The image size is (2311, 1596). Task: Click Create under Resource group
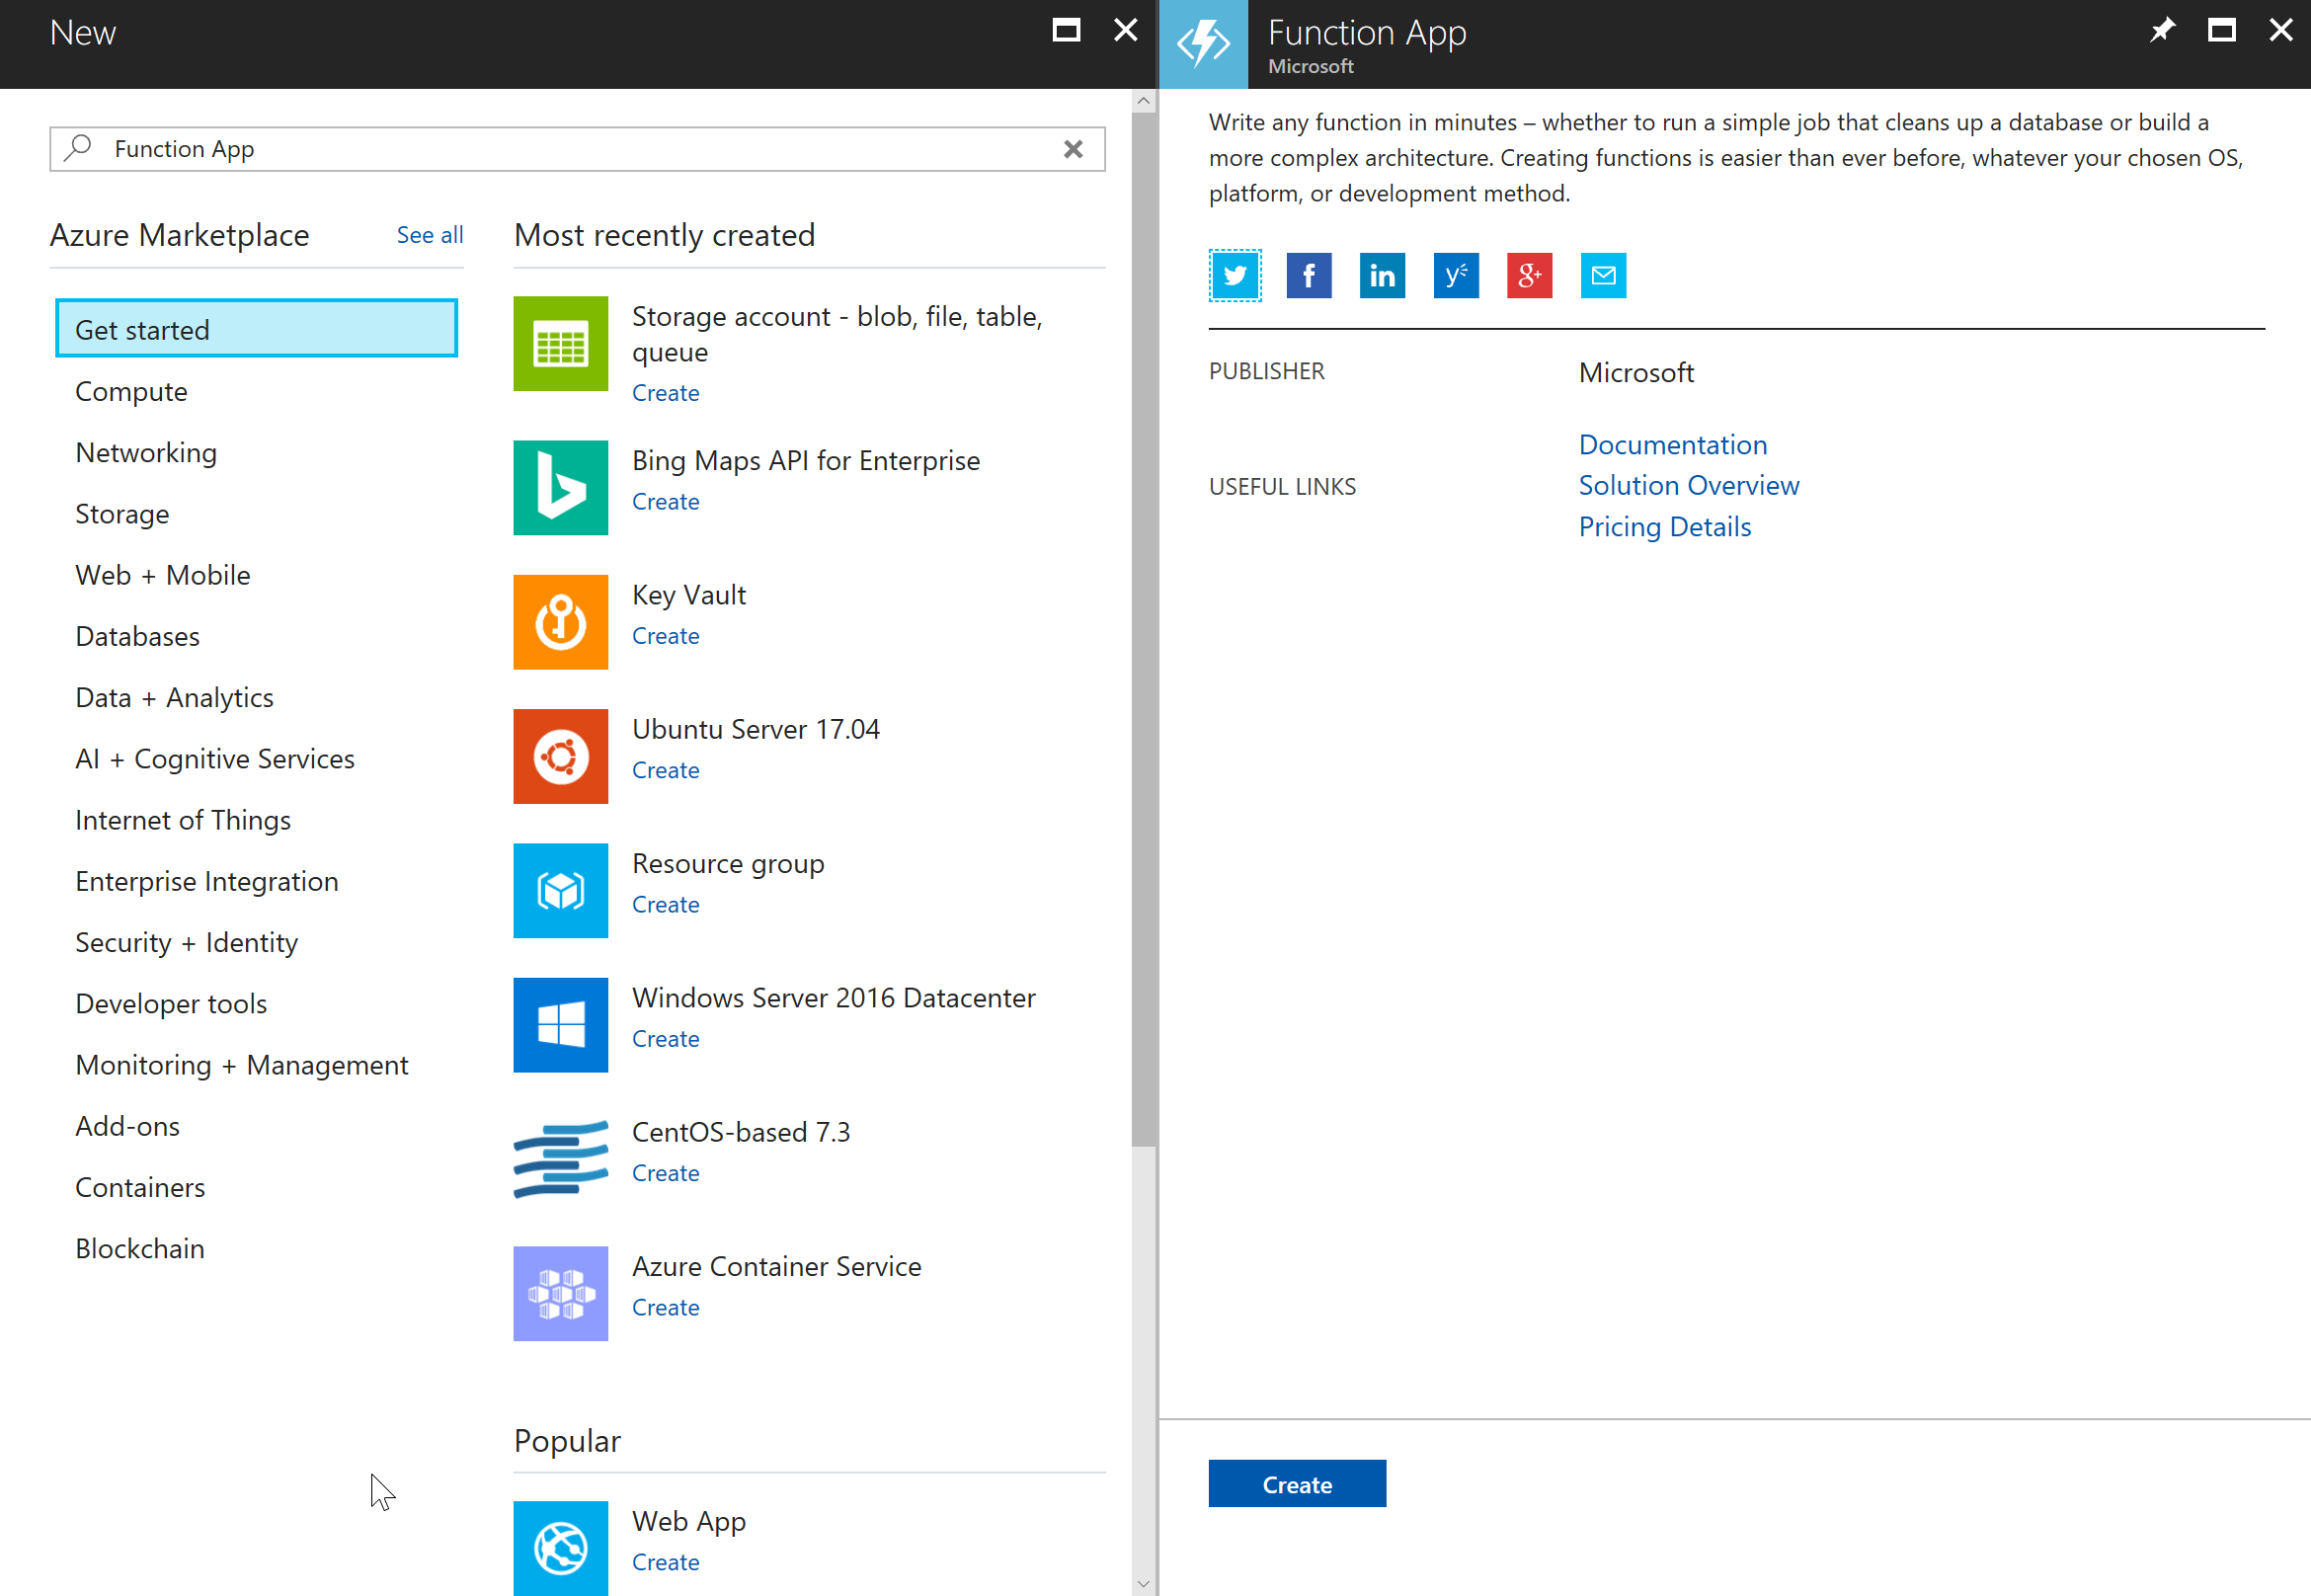tap(666, 905)
